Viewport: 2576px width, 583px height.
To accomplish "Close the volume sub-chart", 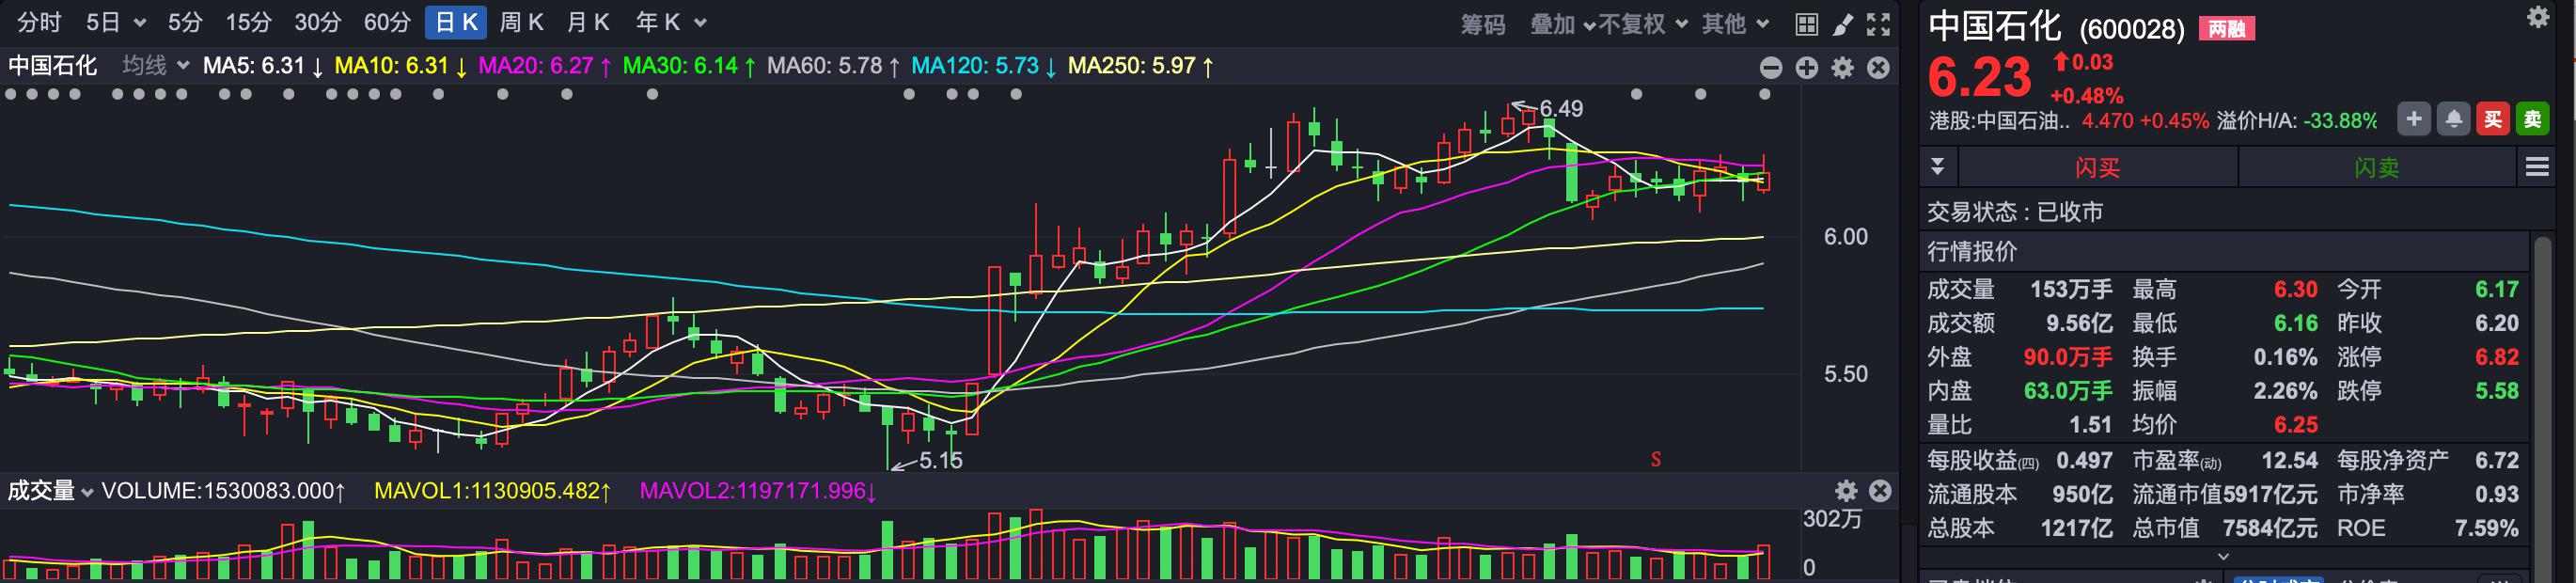I will [x=1880, y=490].
